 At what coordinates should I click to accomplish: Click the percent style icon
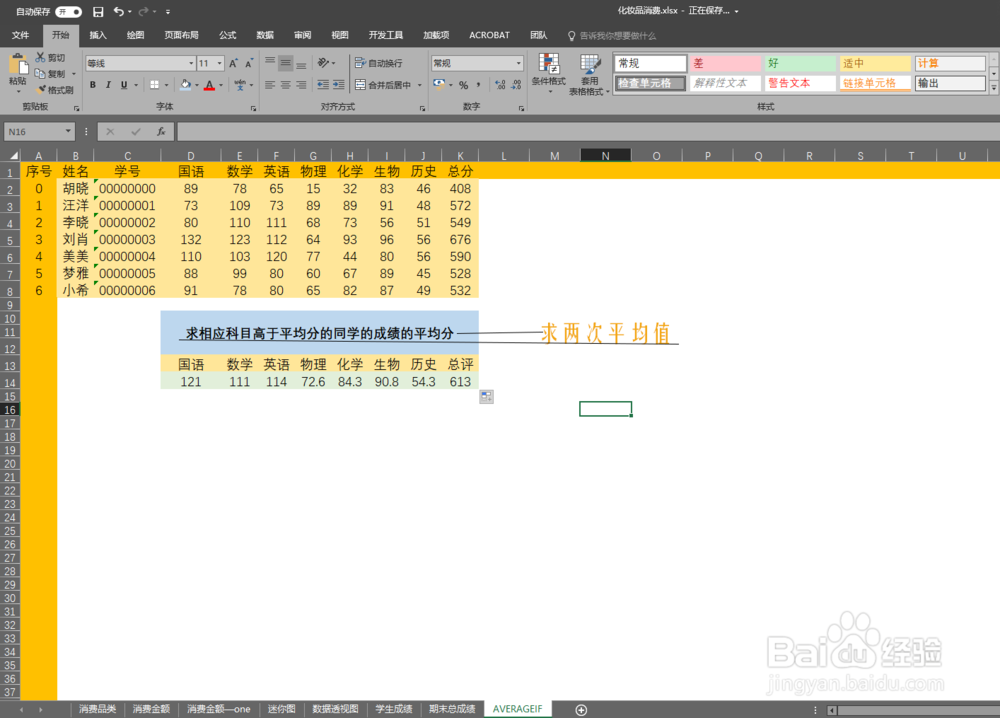pyautogui.click(x=464, y=85)
